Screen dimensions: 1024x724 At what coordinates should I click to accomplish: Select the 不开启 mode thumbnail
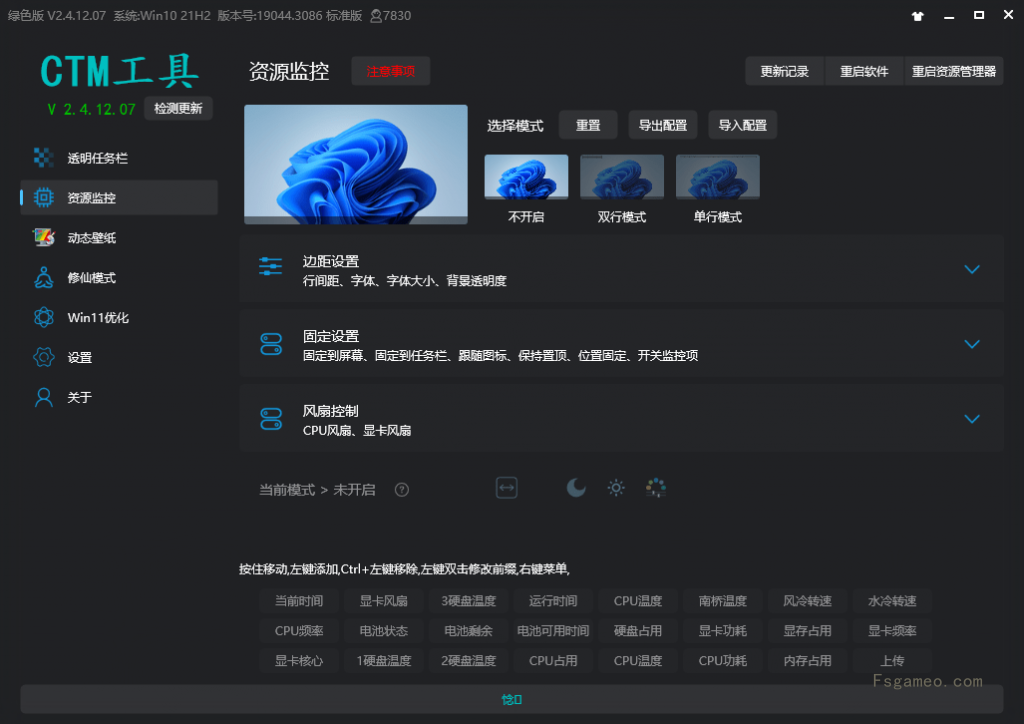[x=526, y=177]
